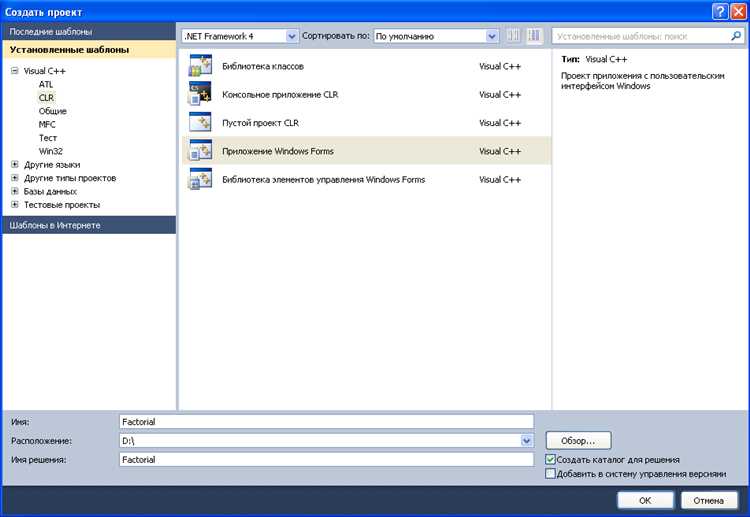This screenshot has height=517, width=750.
Task: Open the .NET Framework 4 dropdown
Action: click(x=291, y=36)
